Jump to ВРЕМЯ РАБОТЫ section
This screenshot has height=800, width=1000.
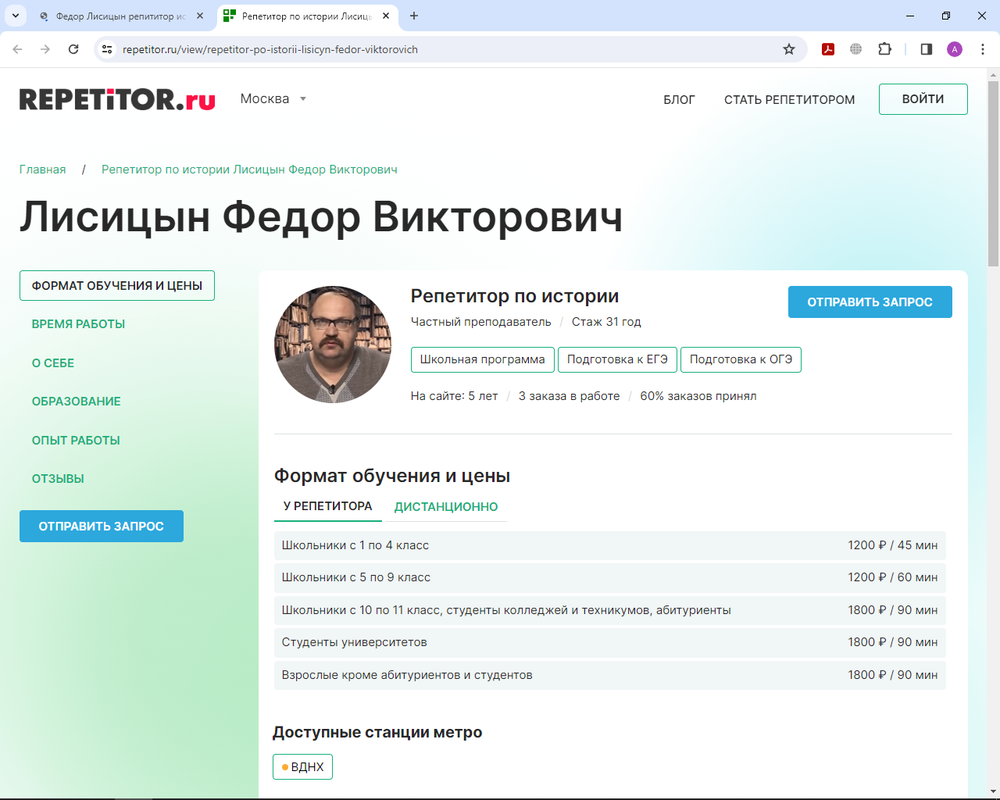tap(78, 324)
